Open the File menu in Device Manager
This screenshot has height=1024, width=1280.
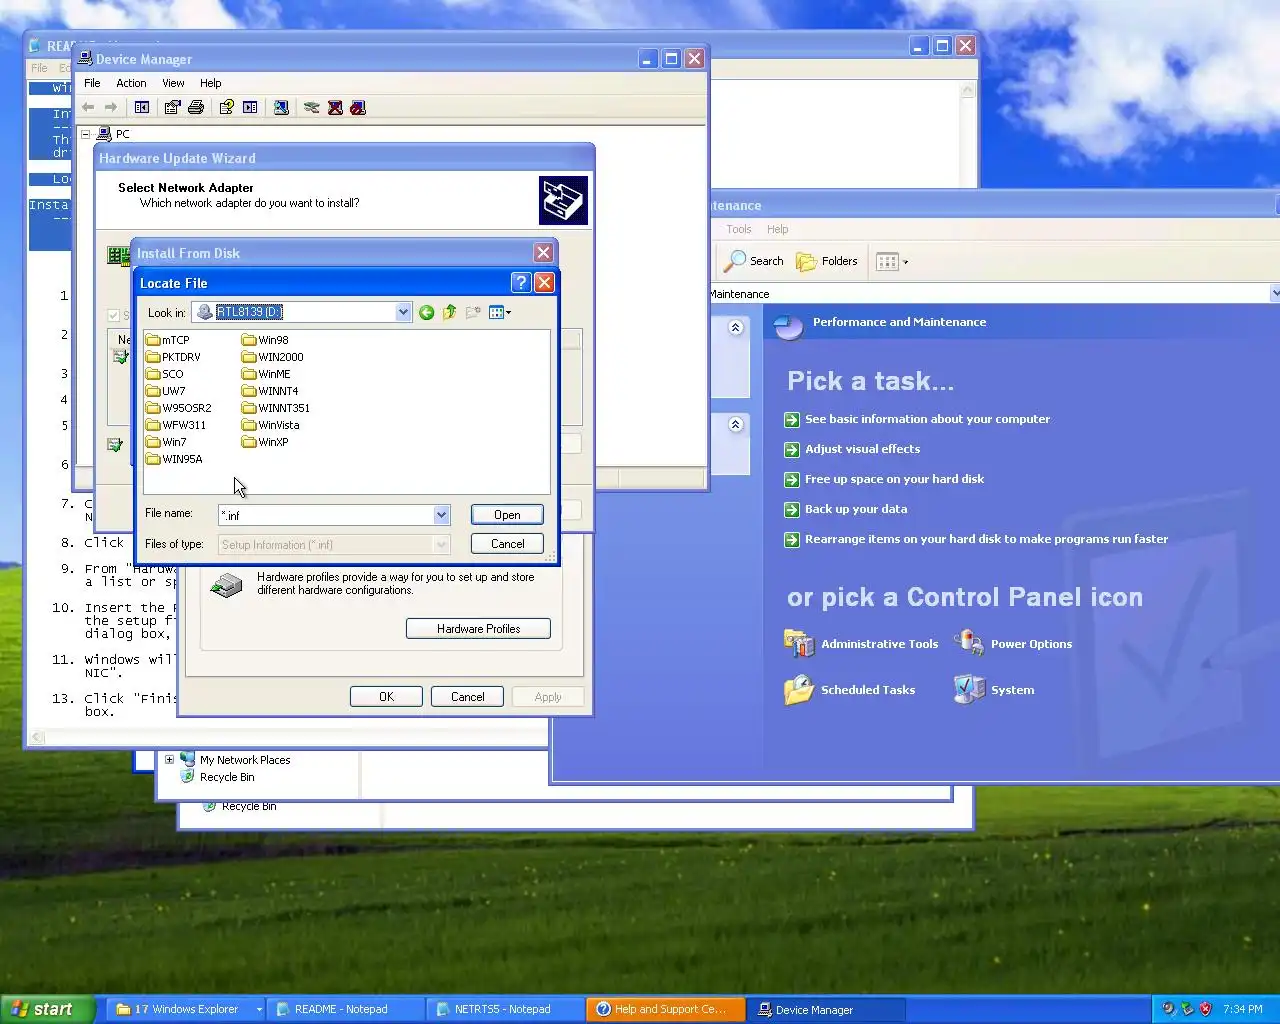pyautogui.click(x=92, y=83)
